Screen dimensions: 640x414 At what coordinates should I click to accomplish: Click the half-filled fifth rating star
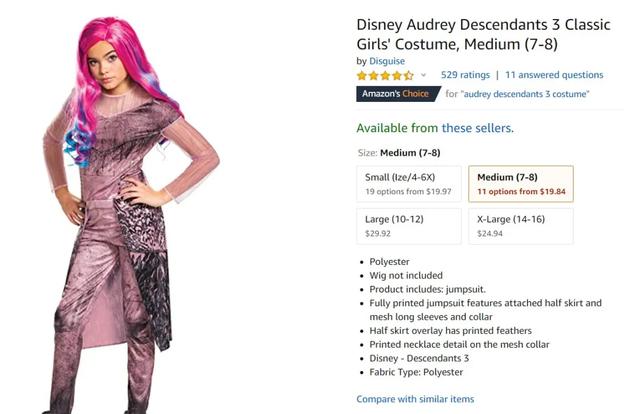pos(409,75)
